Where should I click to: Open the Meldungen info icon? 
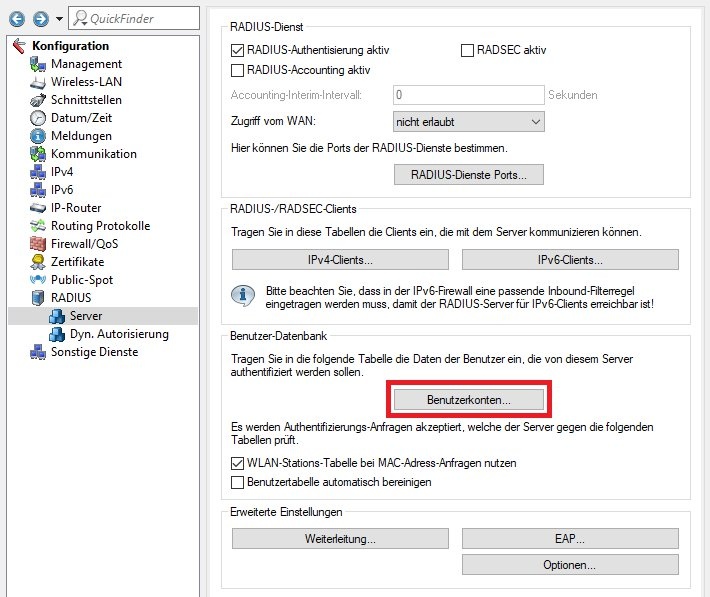point(38,136)
